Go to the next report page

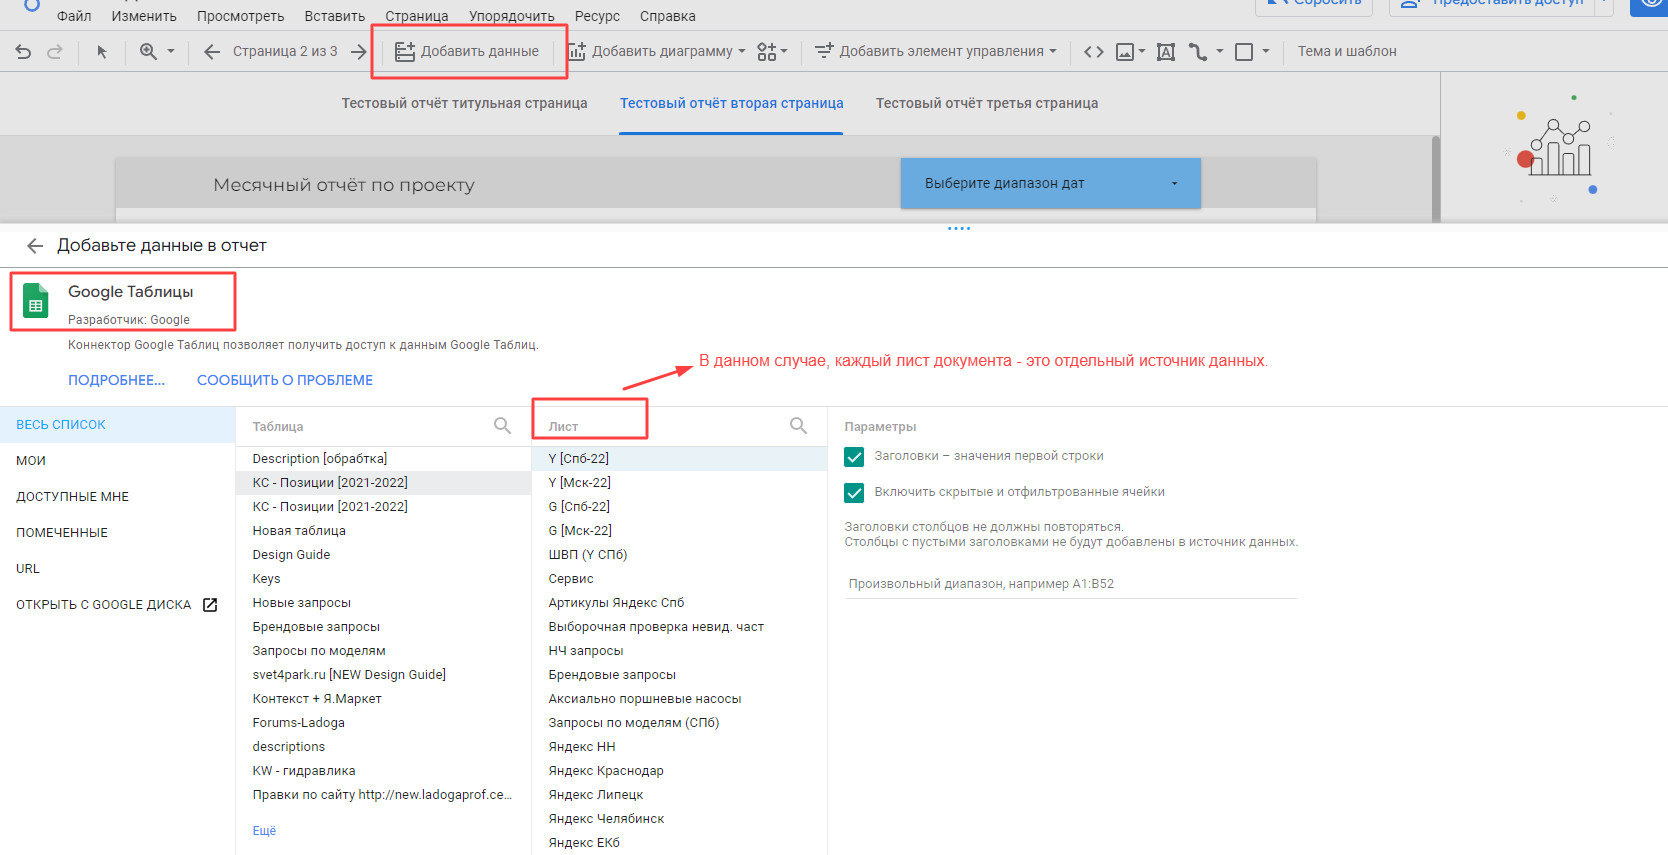[358, 52]
